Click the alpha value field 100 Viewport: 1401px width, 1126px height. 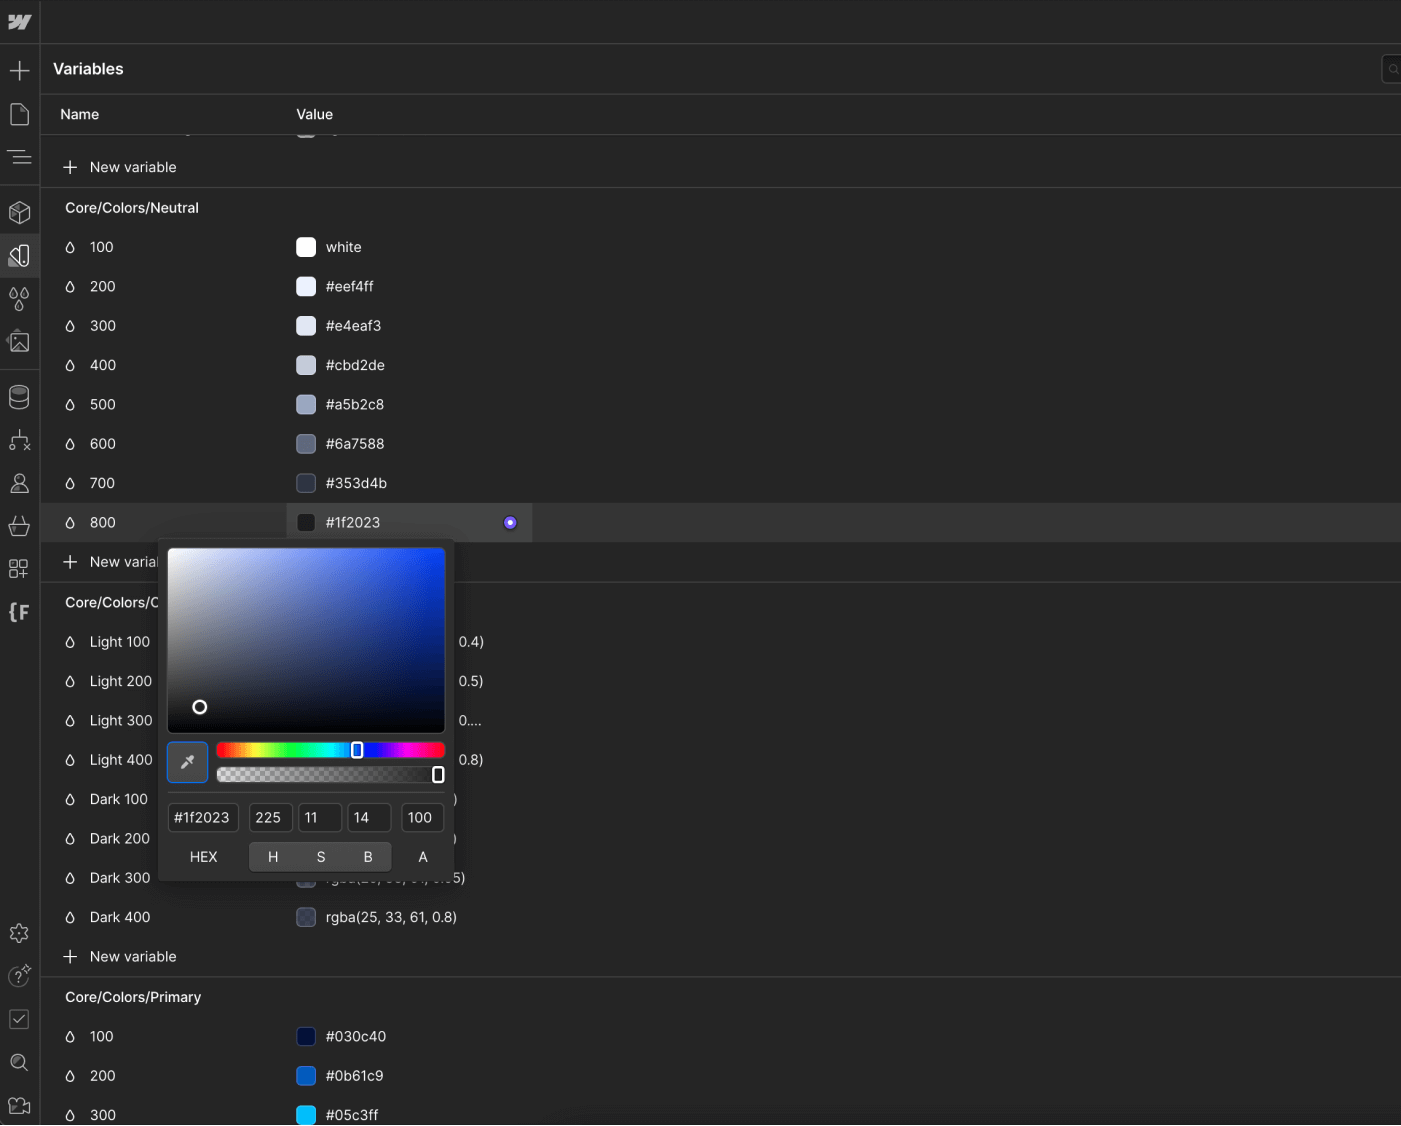[422, 818]
